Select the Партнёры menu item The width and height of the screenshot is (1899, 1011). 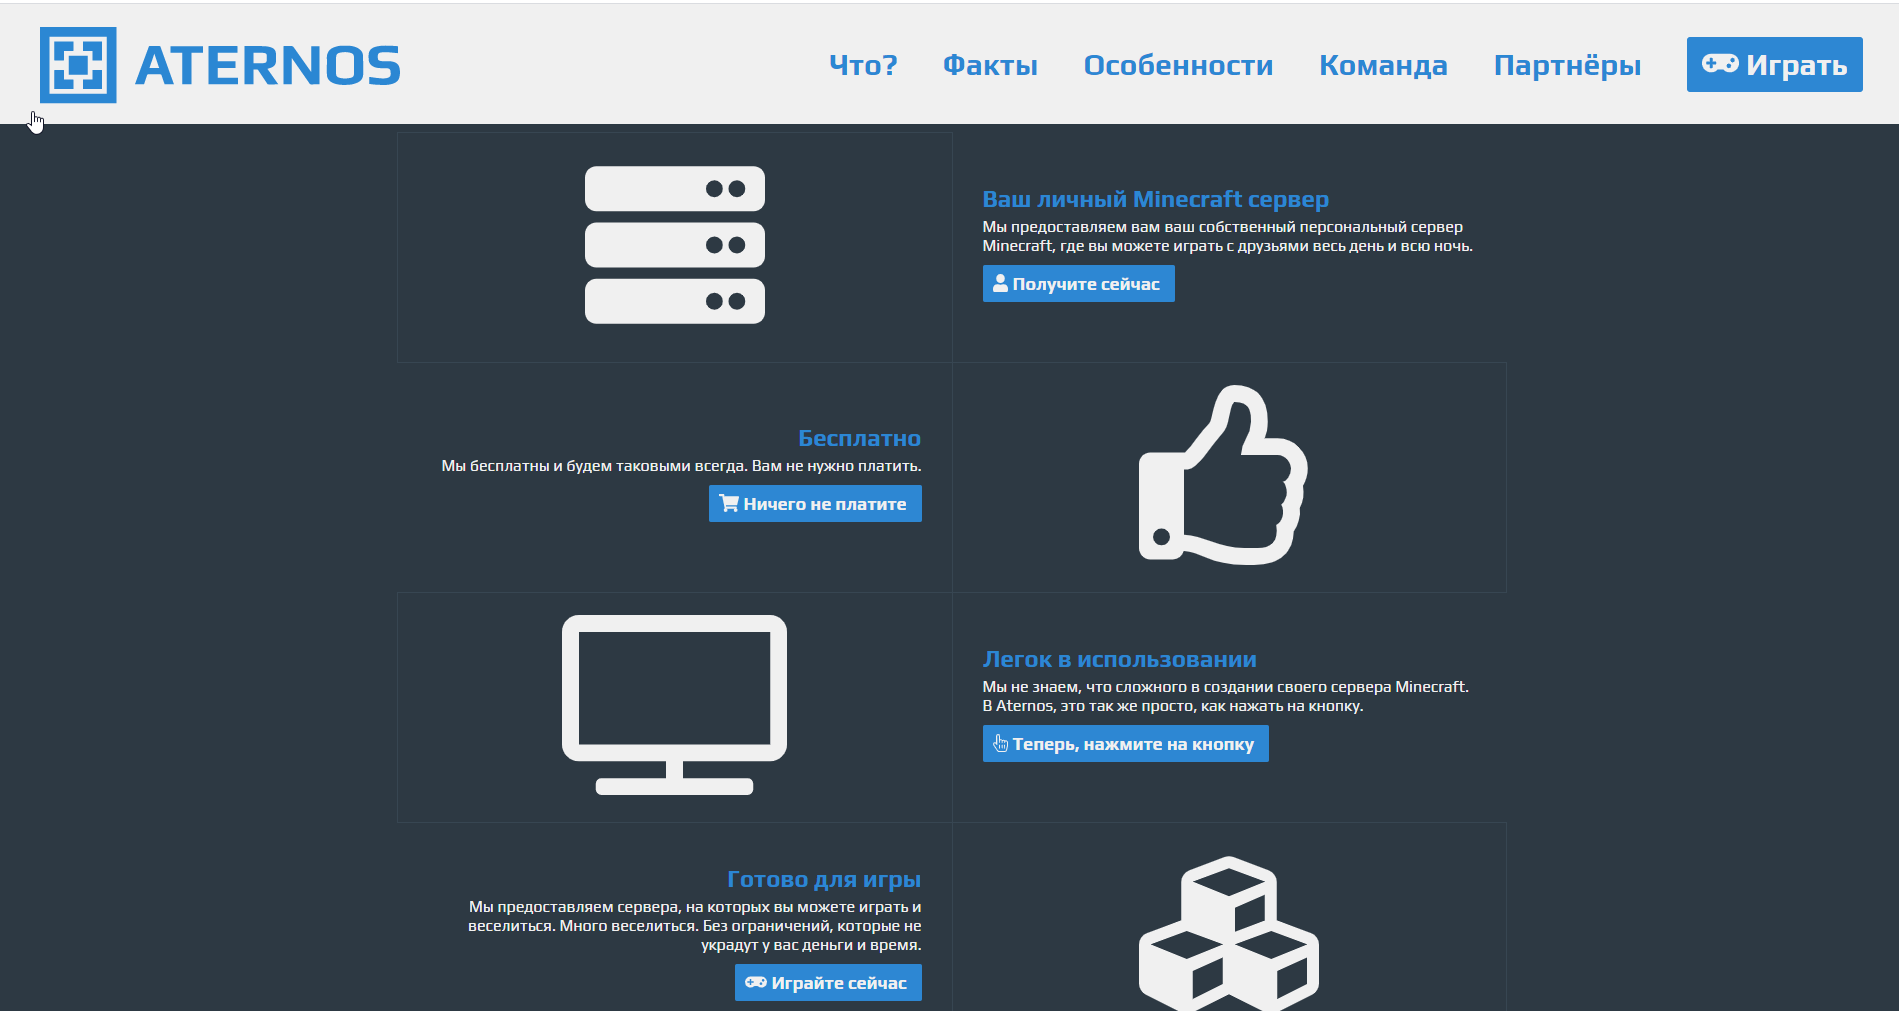click(x=1567, y=65)
